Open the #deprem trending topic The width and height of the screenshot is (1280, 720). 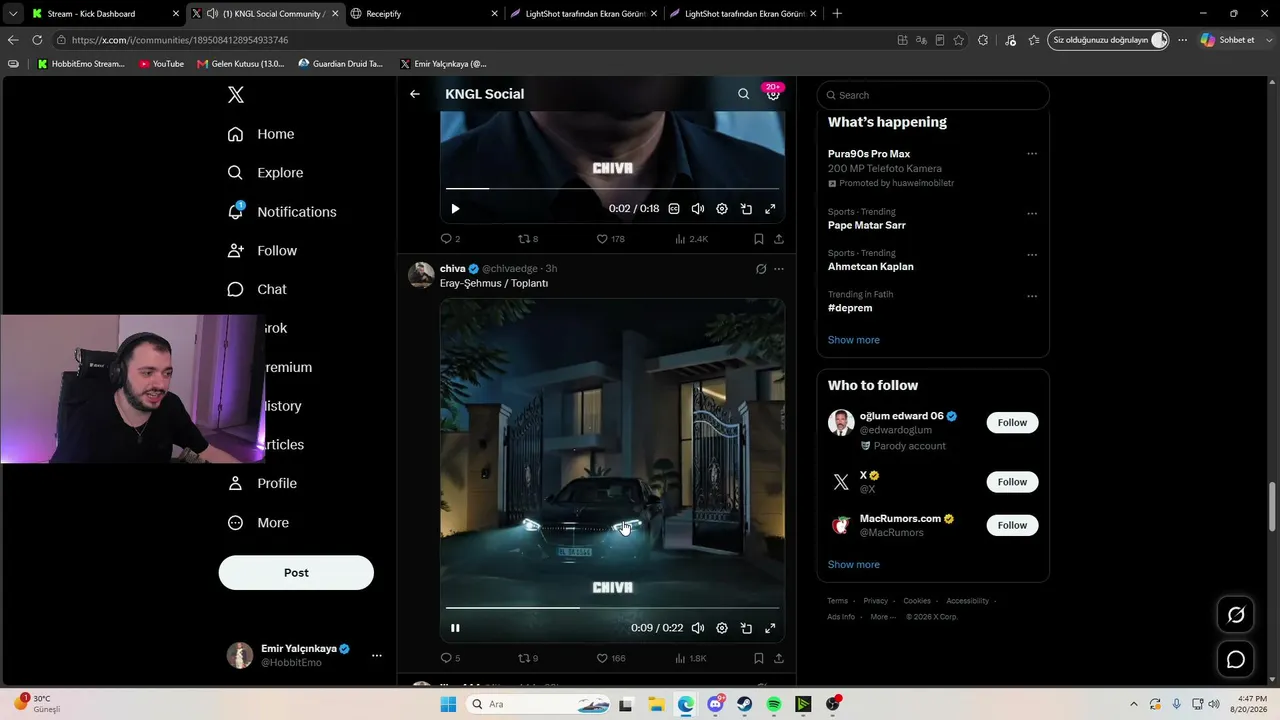(x=849, y=308)
